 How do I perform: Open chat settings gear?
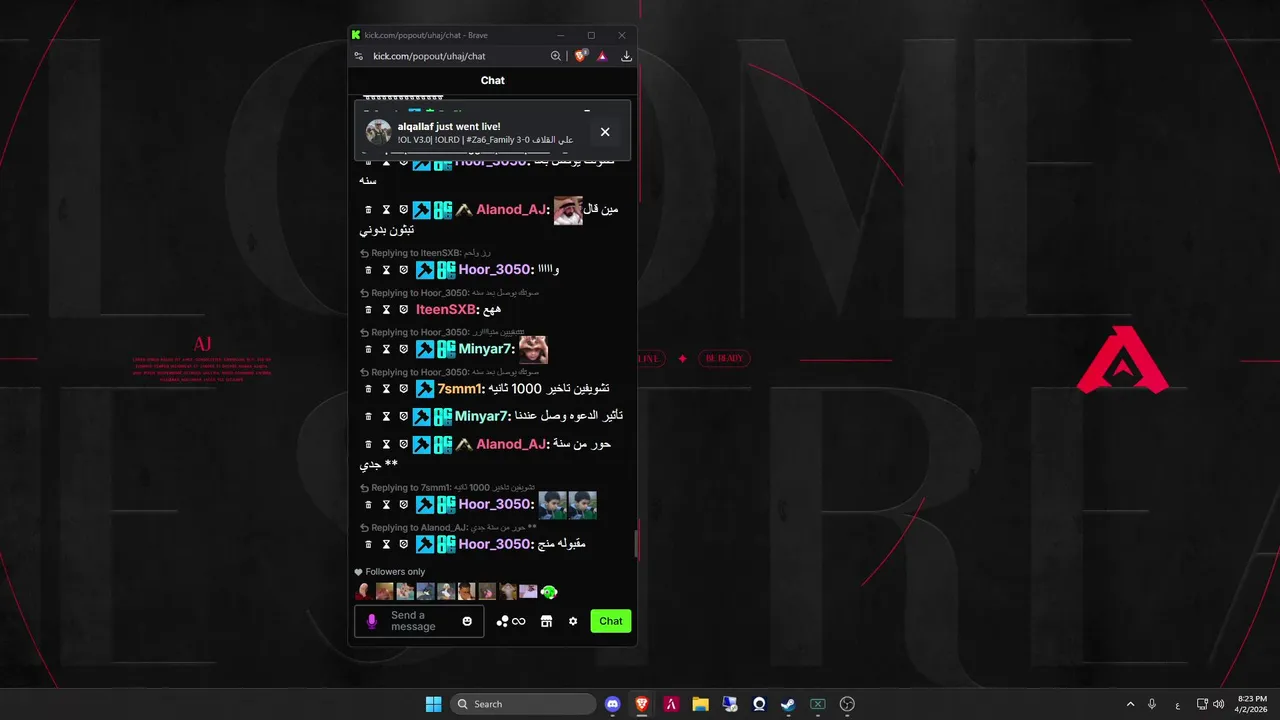pos(573,621)
